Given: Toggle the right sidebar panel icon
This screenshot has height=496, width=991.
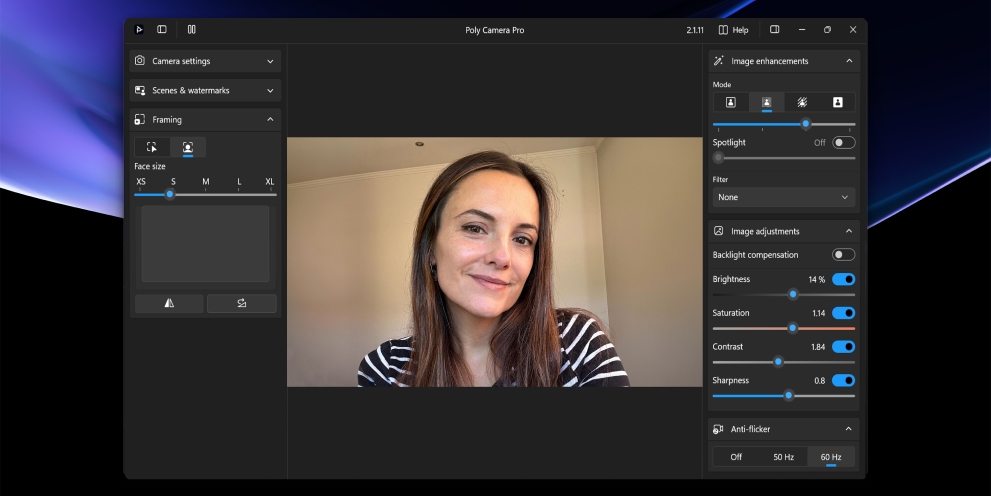Looking at the screenshot, I should (774, 30).
